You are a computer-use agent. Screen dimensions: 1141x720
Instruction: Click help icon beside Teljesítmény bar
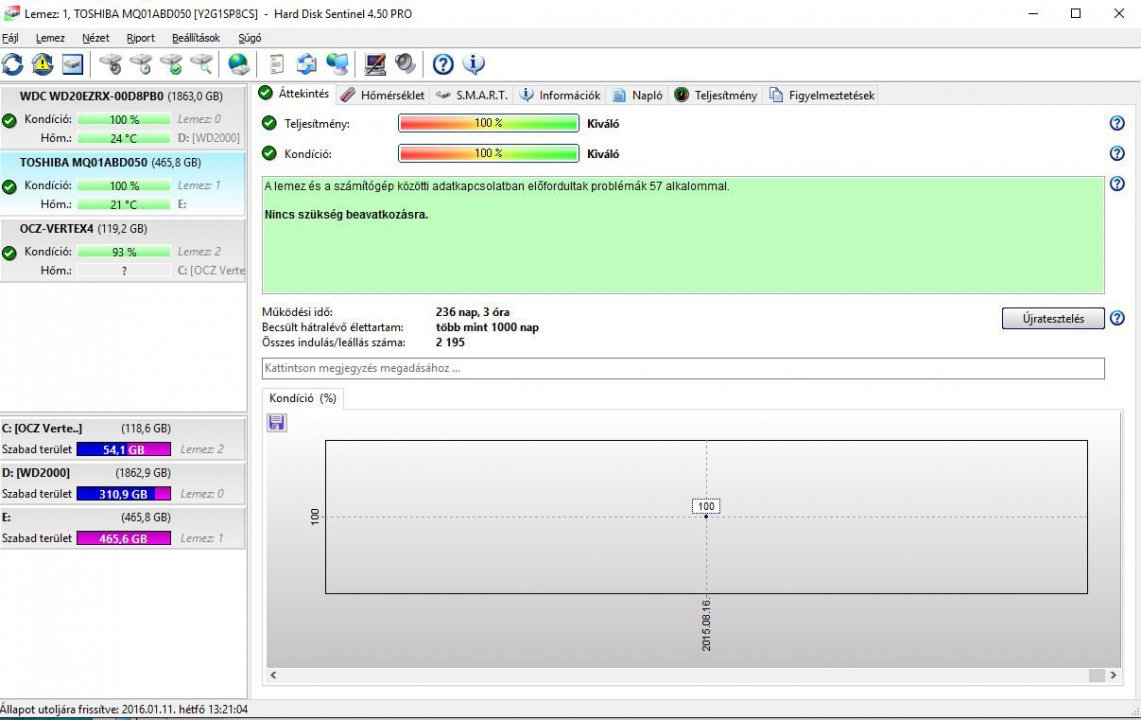[x=1117, y=123]
